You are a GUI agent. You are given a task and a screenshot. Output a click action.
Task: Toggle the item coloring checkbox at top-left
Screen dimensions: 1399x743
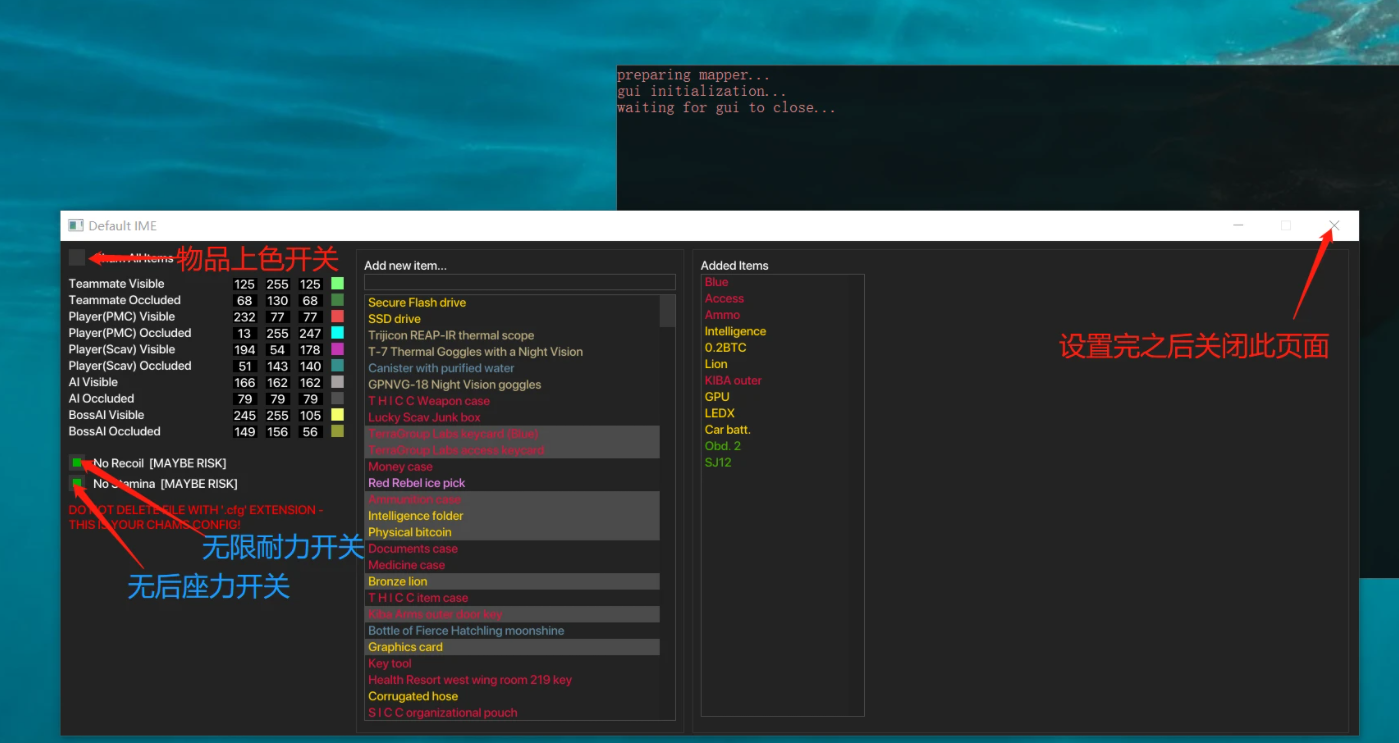(77, 258)
